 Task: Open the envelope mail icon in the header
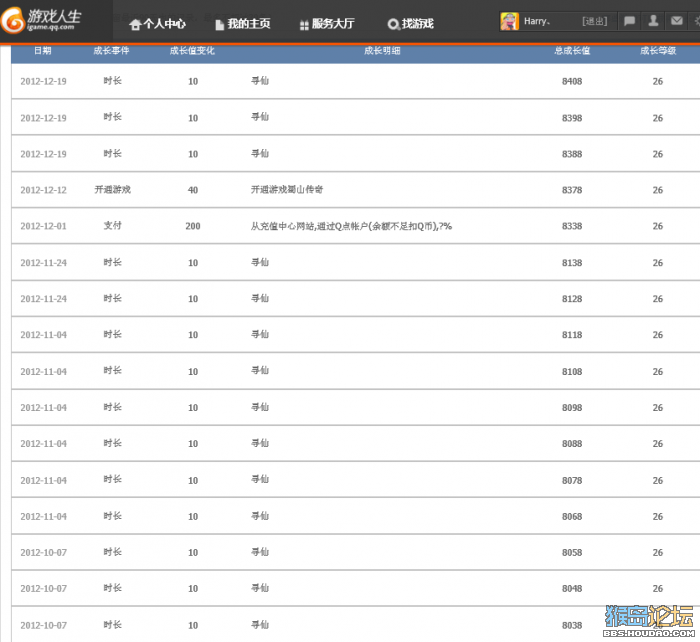[677, 21]
